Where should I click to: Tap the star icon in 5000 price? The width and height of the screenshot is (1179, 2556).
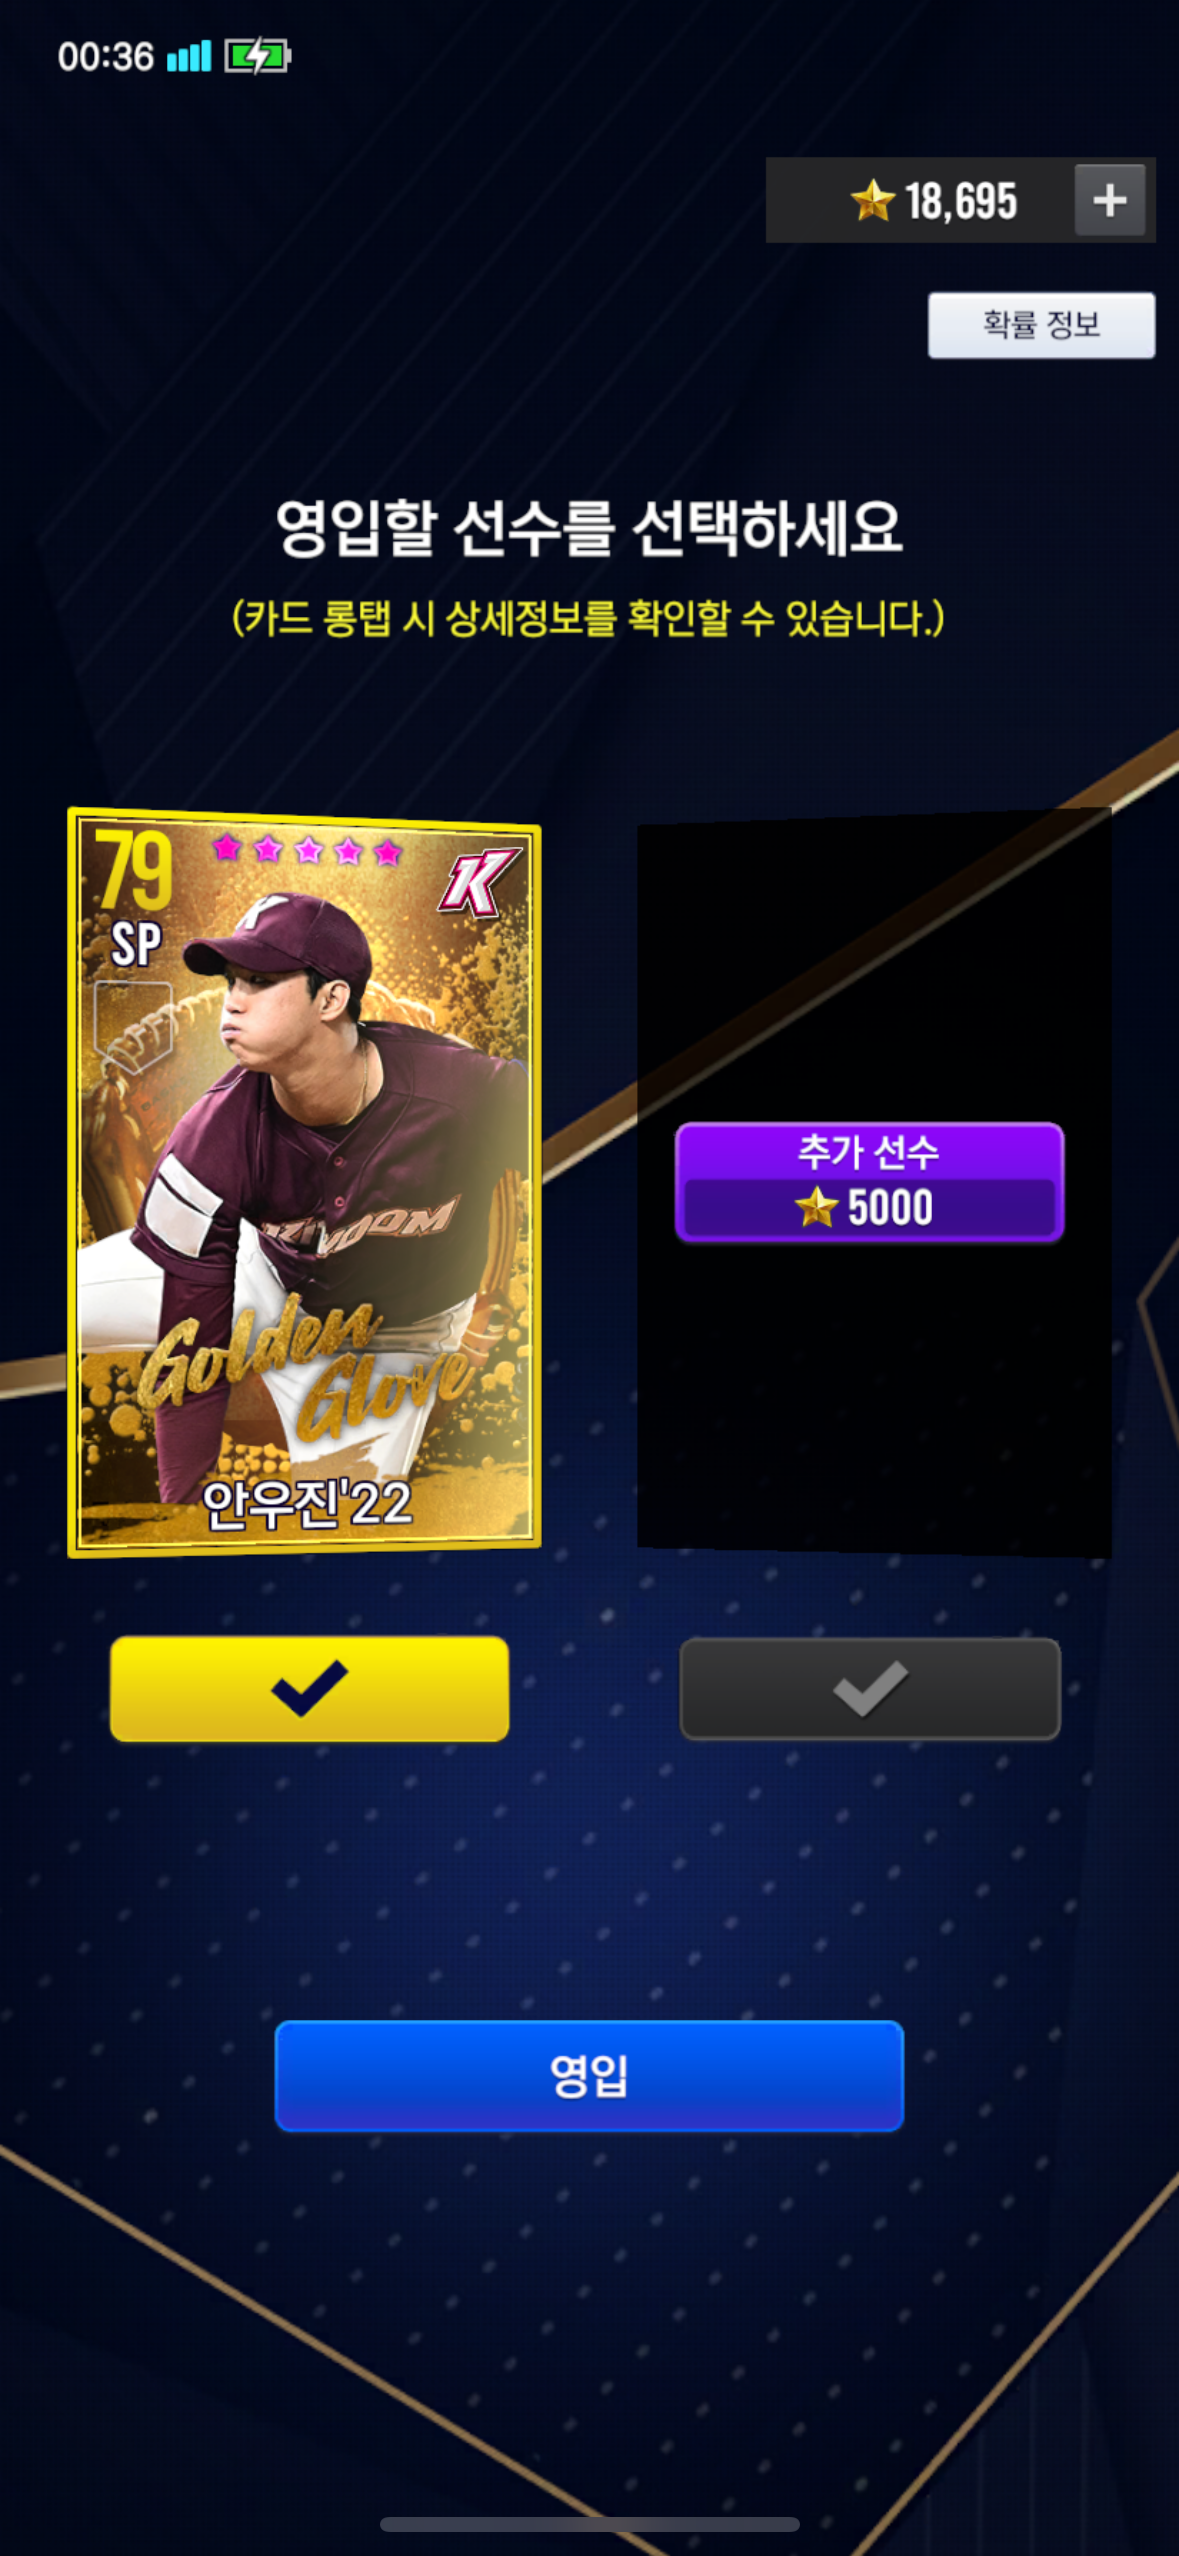click(x=816, y=1206)
